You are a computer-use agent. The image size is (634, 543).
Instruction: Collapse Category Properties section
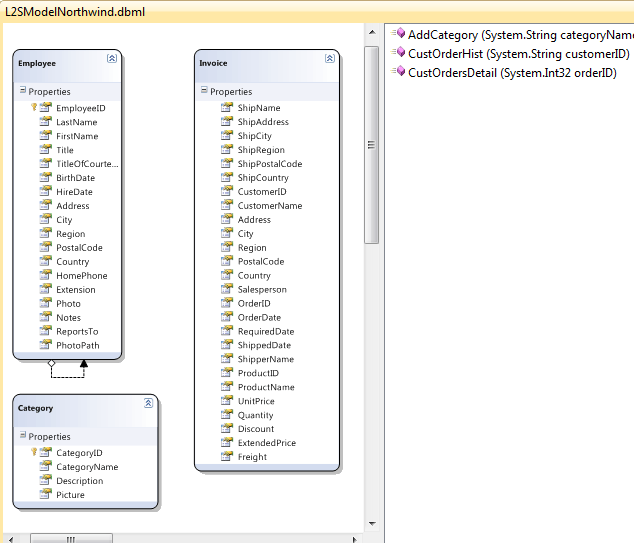point(23,435)
